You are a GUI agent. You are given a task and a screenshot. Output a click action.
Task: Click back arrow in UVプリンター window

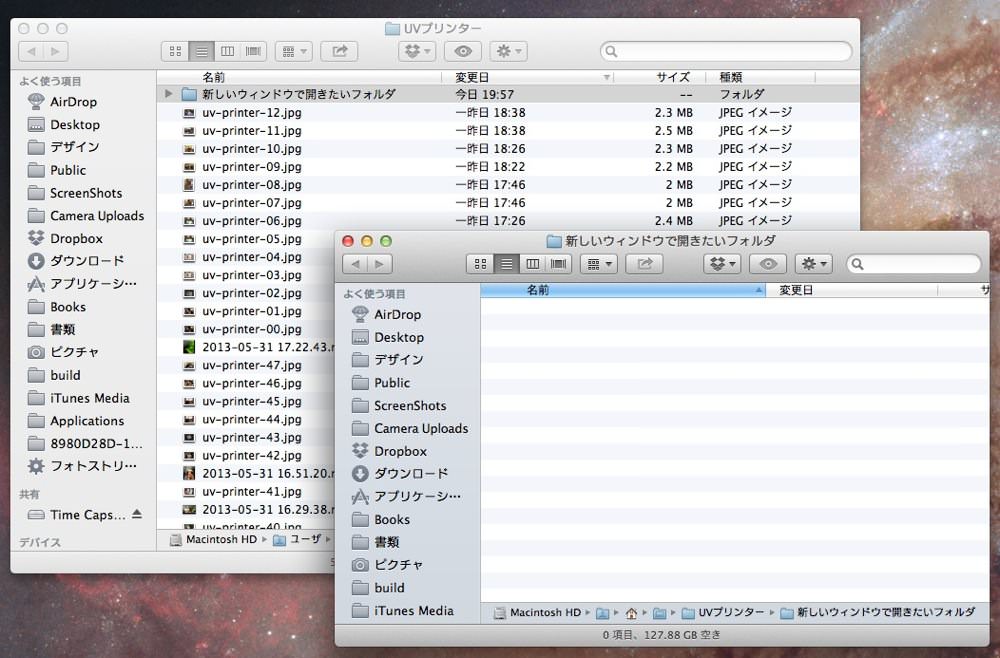point(31,51)
